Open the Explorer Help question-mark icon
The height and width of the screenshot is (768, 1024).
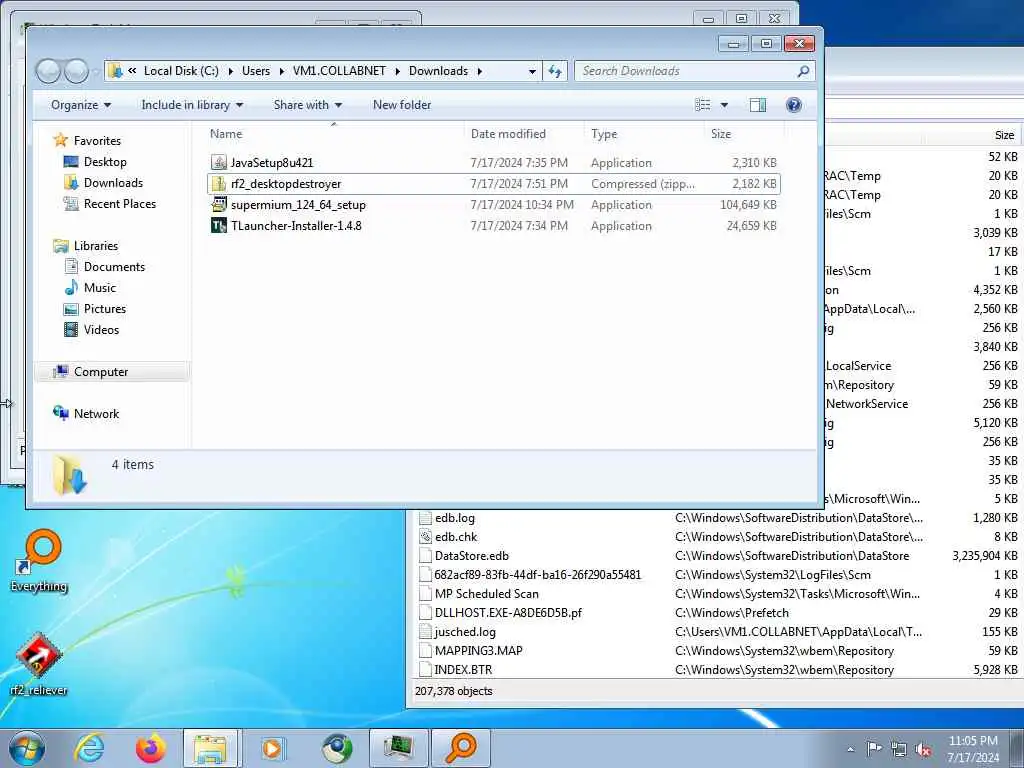click(x=793, y=105)
